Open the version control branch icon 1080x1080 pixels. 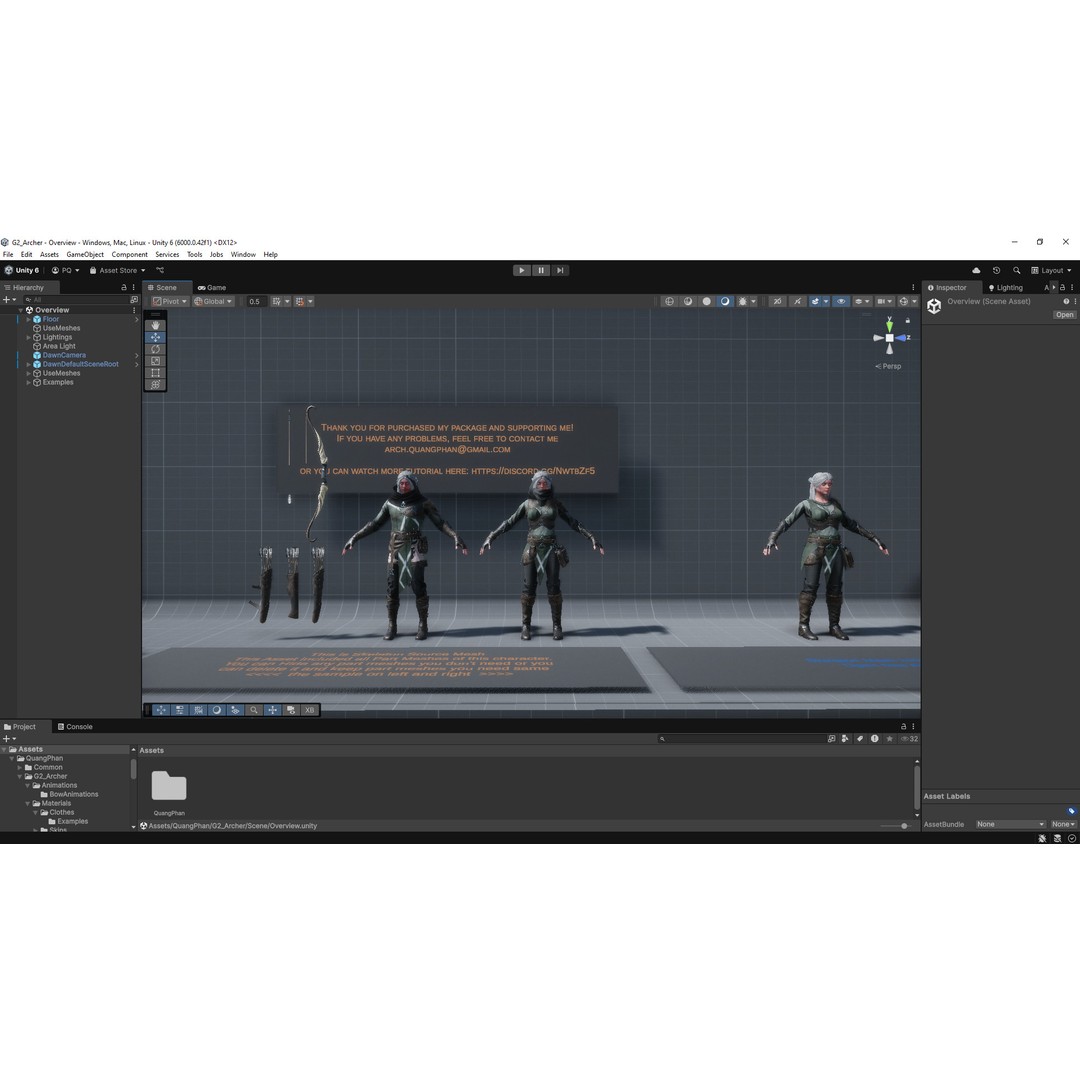click(x=160, y=271)
